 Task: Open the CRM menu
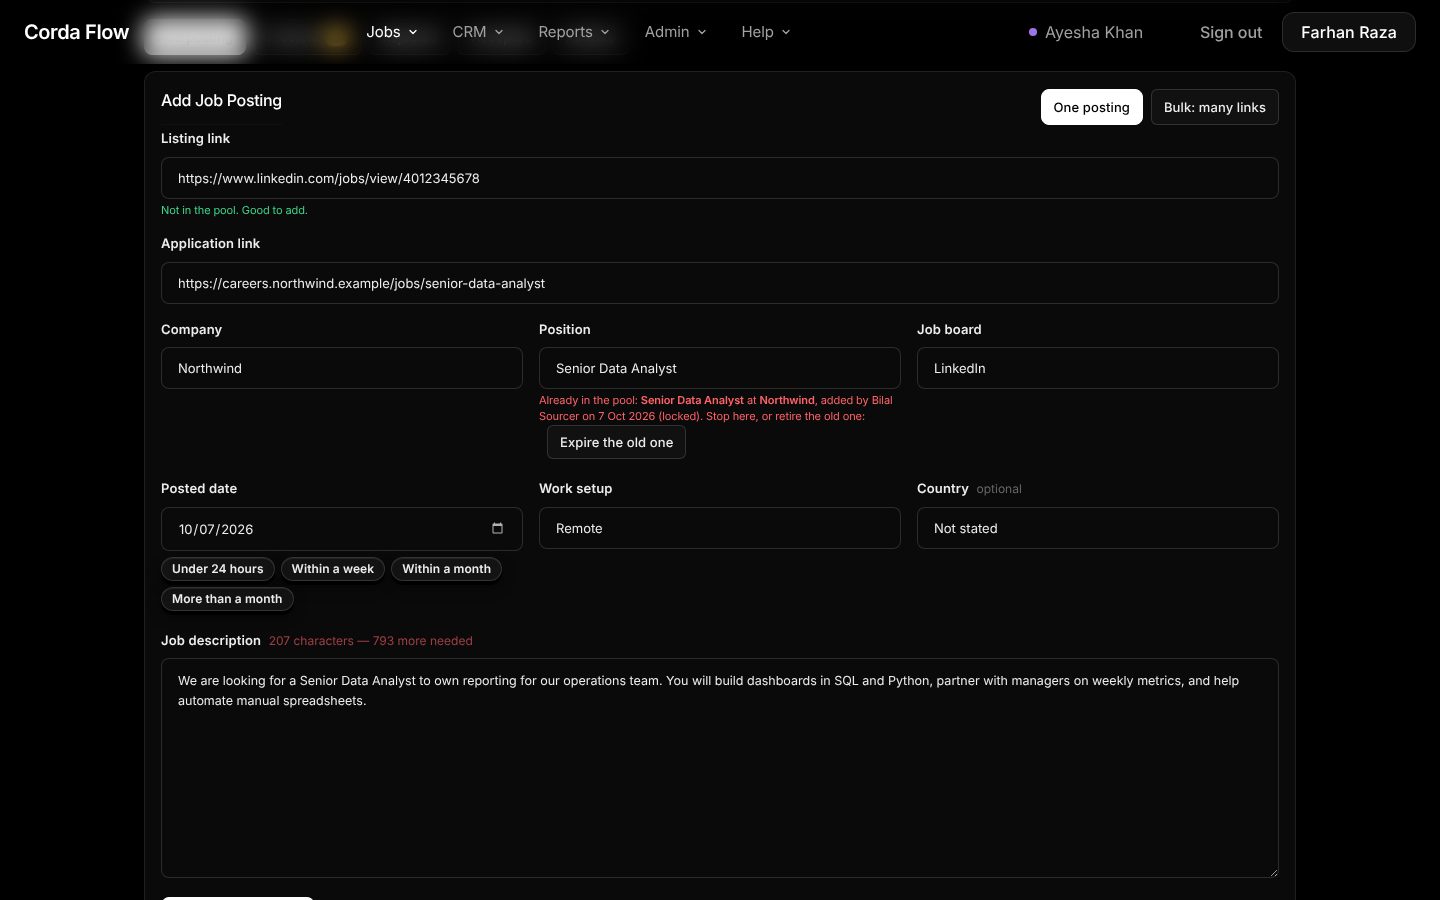(478, 32)
